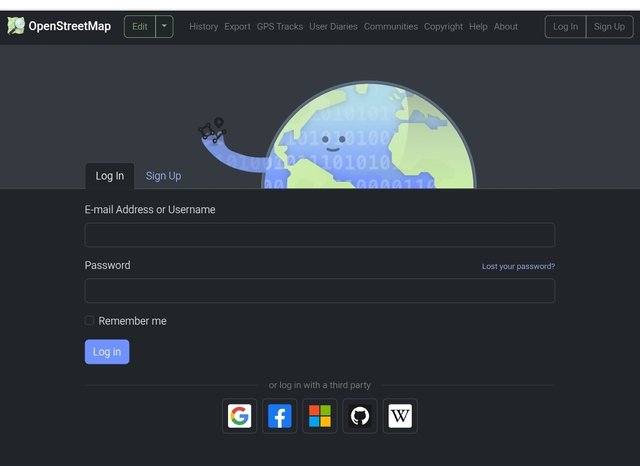The height and width of the screenshot is (466, 640).
Task: Open the Communities page
Action: click(391, 27)
